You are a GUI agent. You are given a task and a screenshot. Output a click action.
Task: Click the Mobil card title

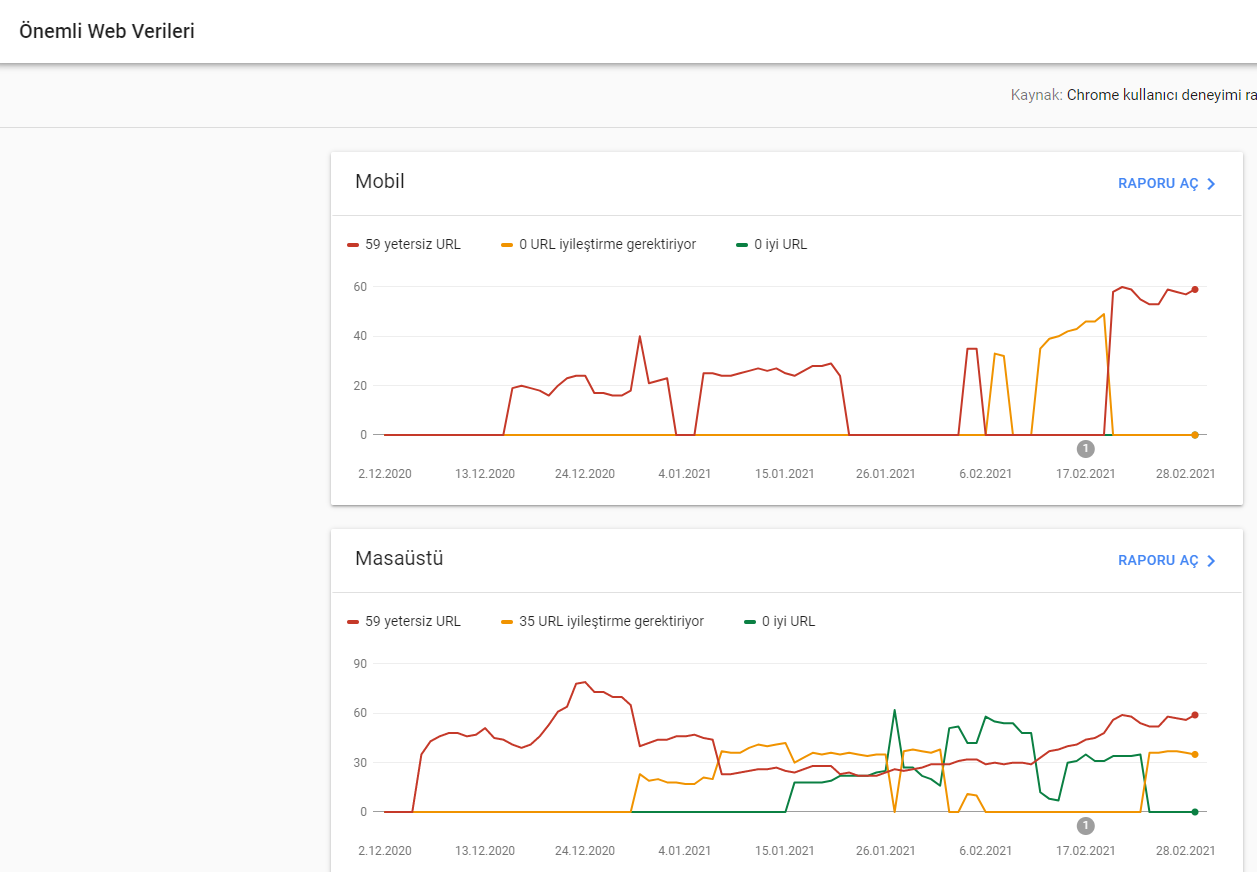[380, 181]
